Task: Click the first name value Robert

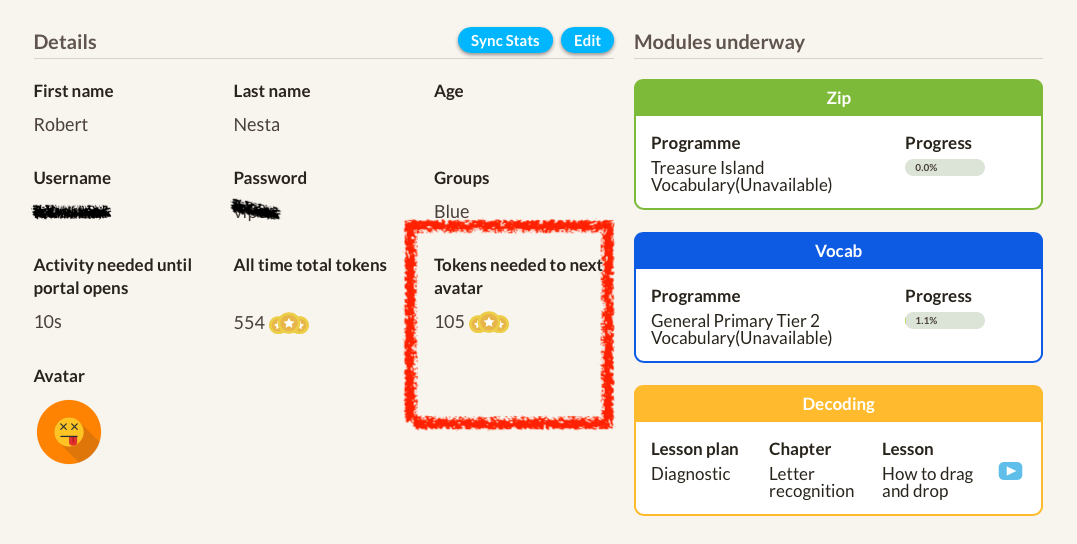Action: pos(61,125)
